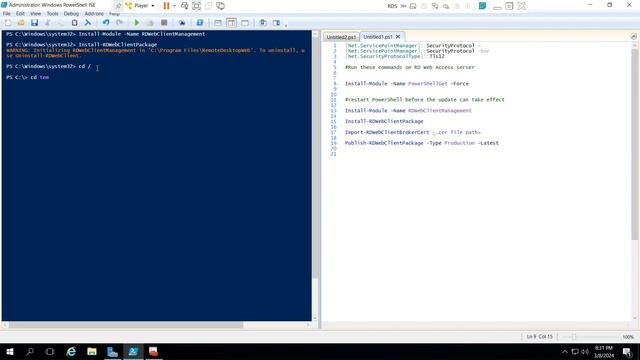The height and width of the screenshot is (360, 640).
Task: Stop operation using the square stop icon
Action: 164,23
